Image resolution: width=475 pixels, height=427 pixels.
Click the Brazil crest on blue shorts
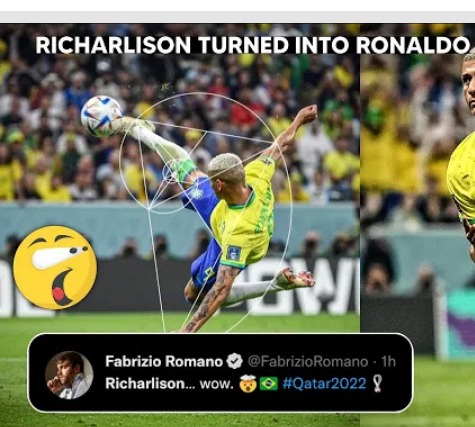194,192
